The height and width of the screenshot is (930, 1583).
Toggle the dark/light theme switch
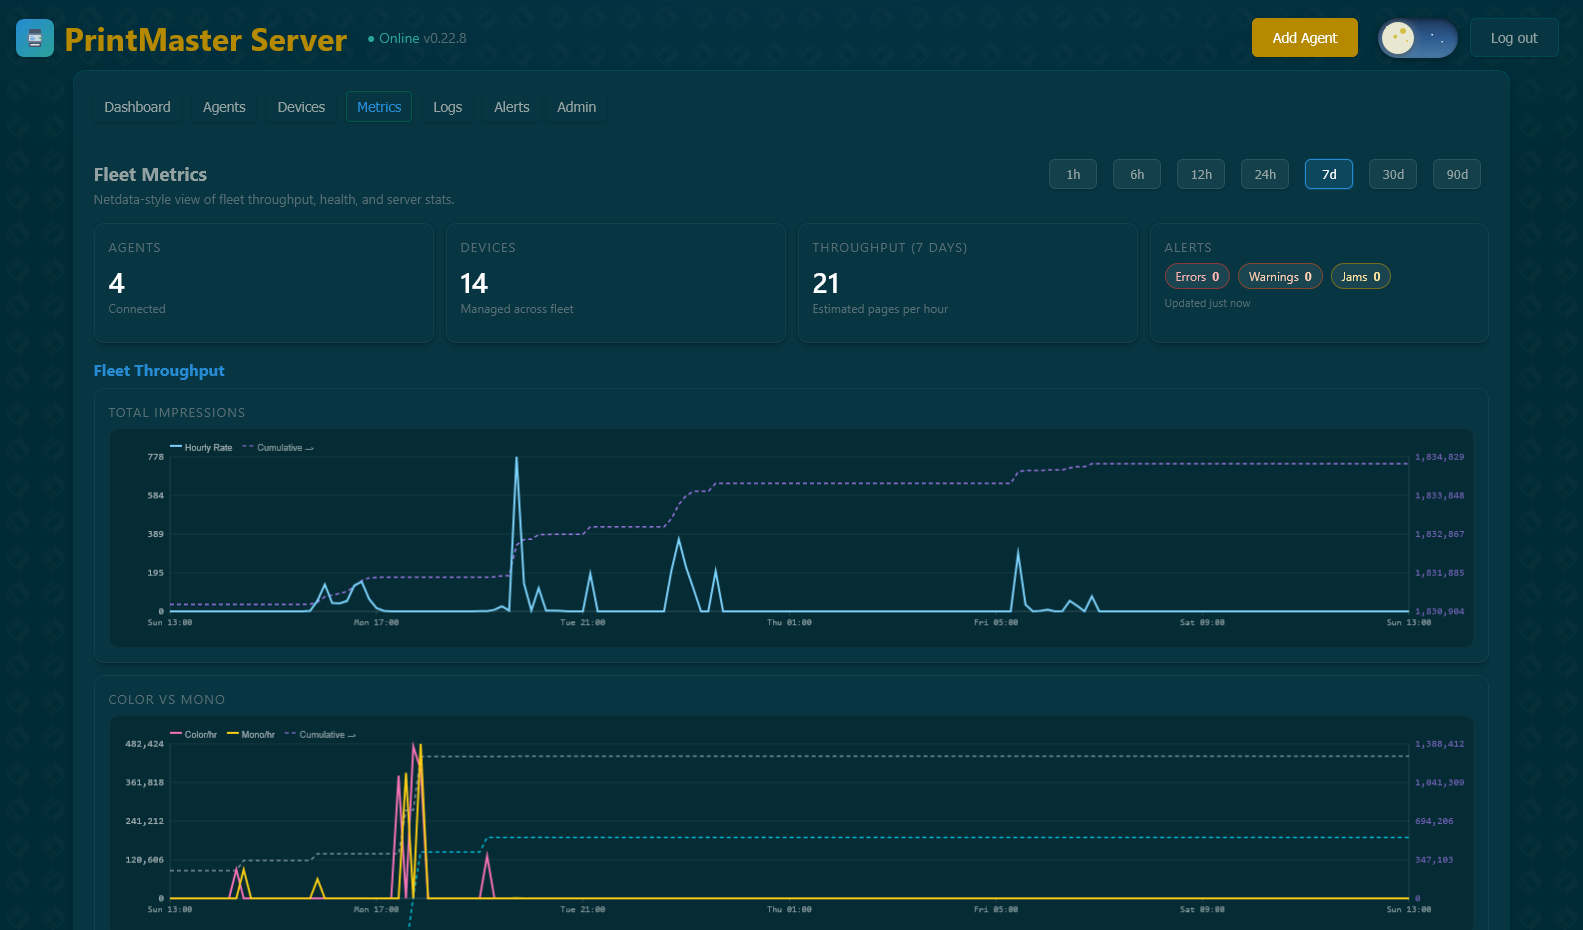click(1418, 38)
